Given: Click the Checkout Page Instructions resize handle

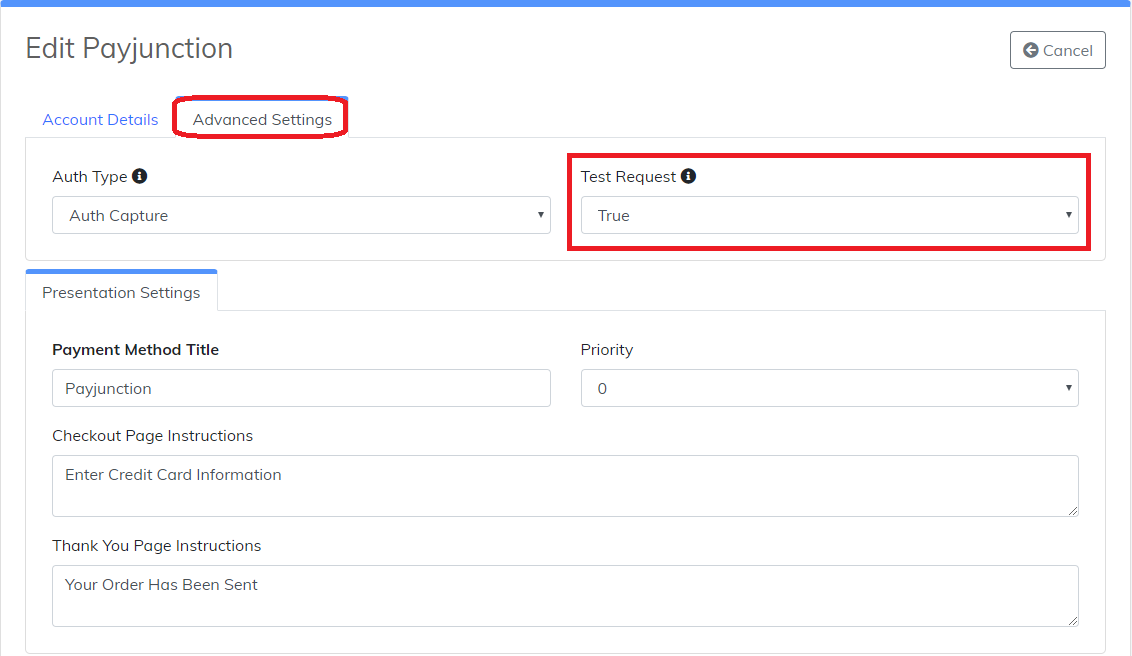Looking at the screenshot, I should point(1073,510).
